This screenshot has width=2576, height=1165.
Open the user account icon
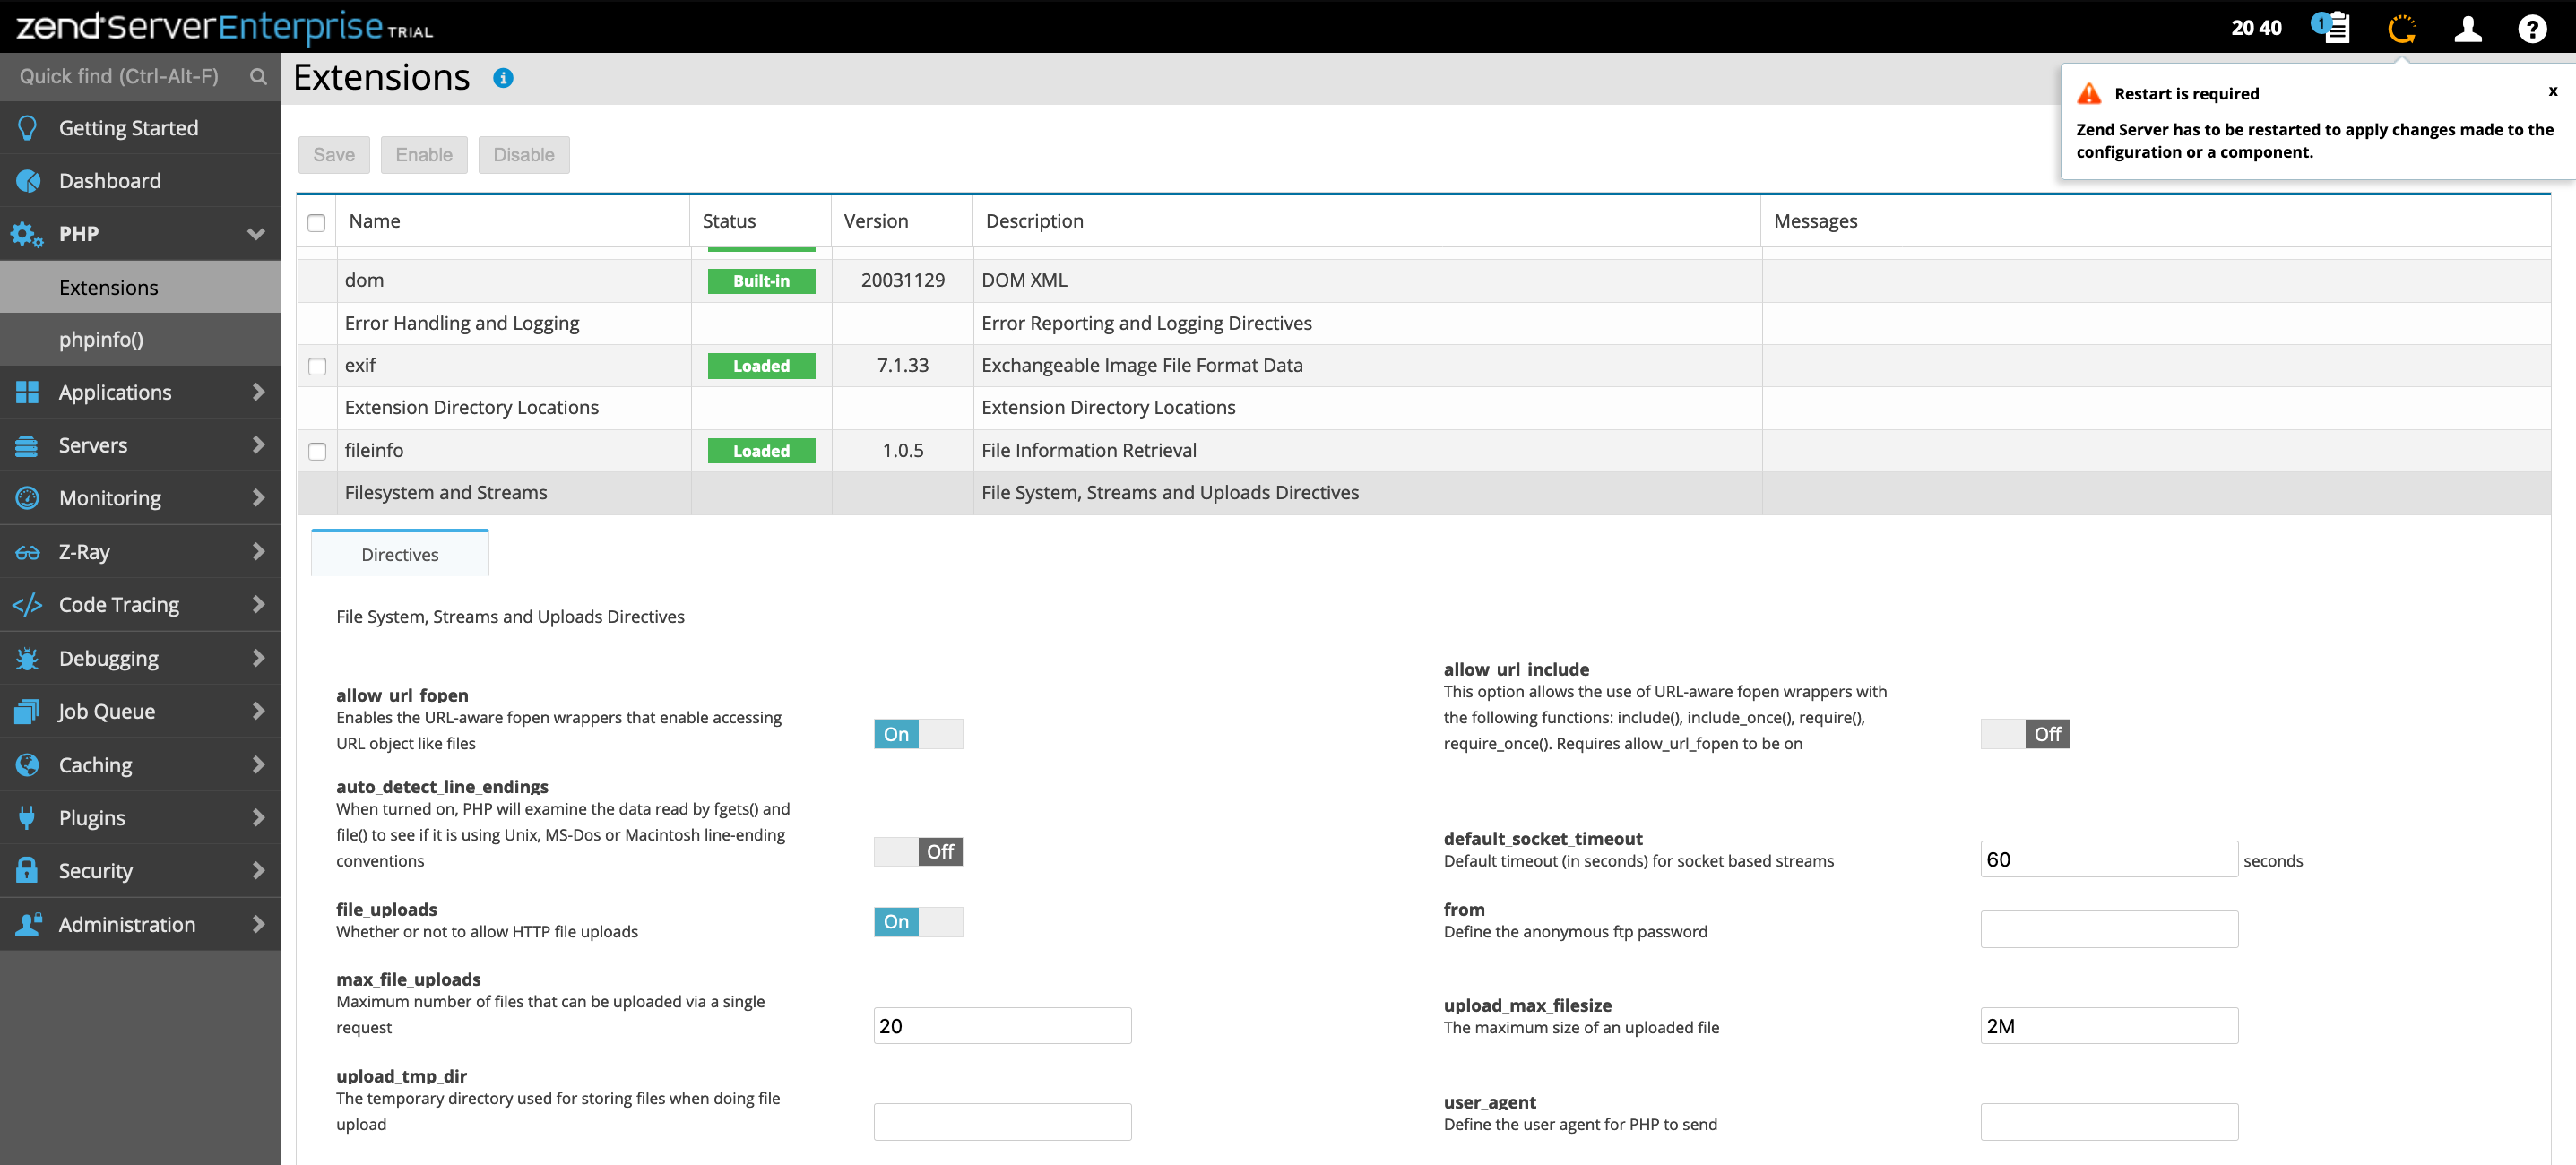(x=2467, y=28)
